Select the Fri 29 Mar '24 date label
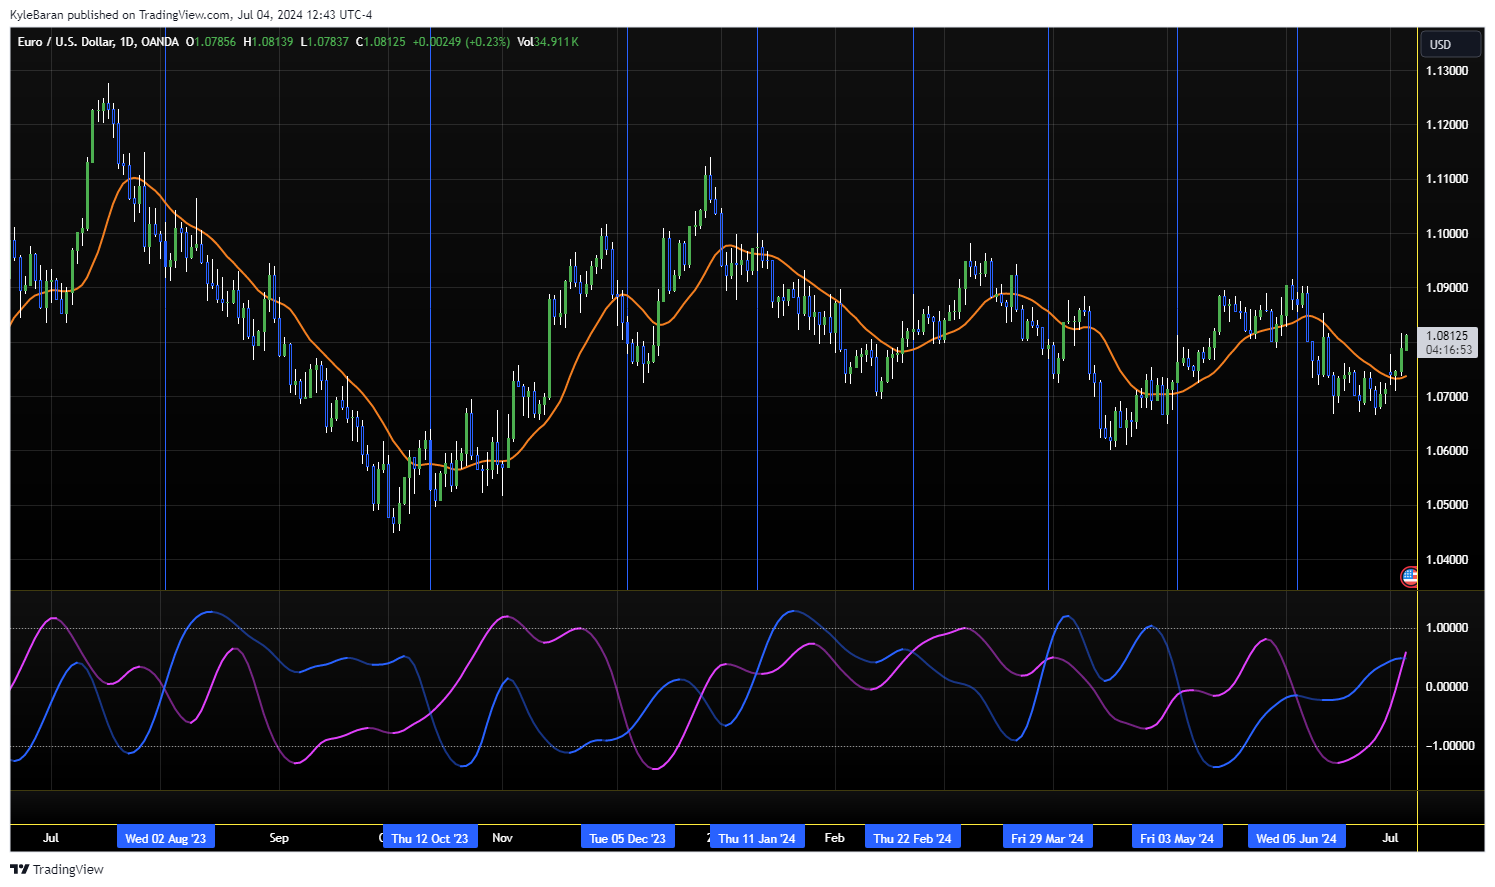This screenshot has width=1495, height=887. [1047, 838]
